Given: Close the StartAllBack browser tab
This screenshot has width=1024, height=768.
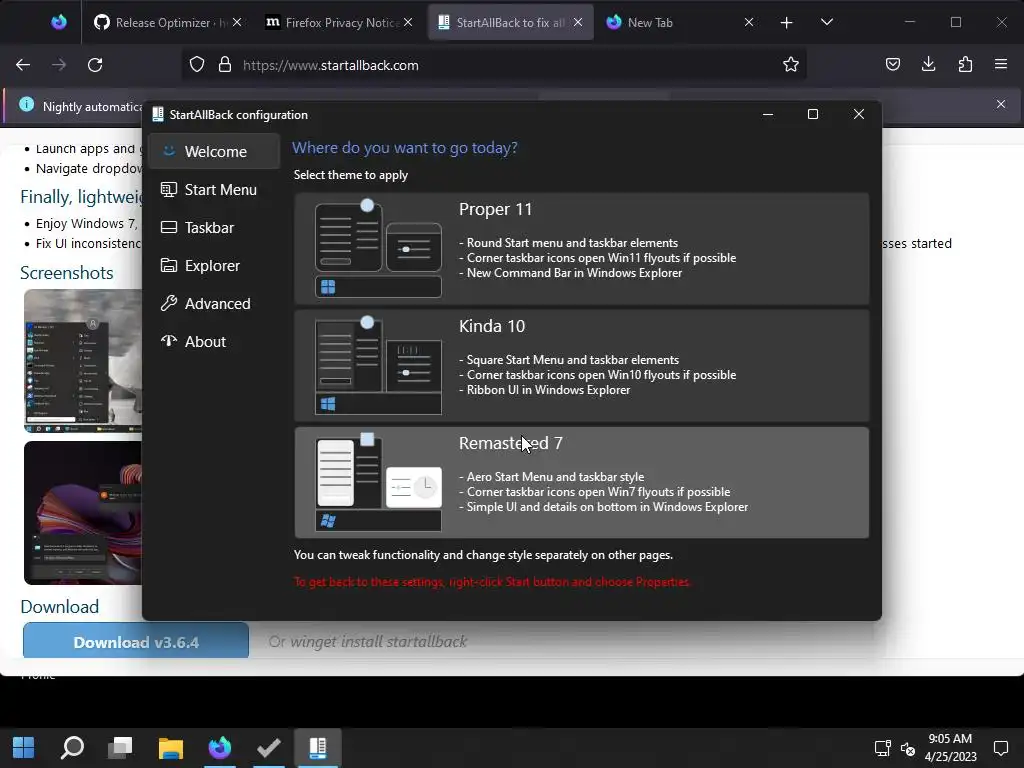Looking at the screenshot, I should [578, 22].
